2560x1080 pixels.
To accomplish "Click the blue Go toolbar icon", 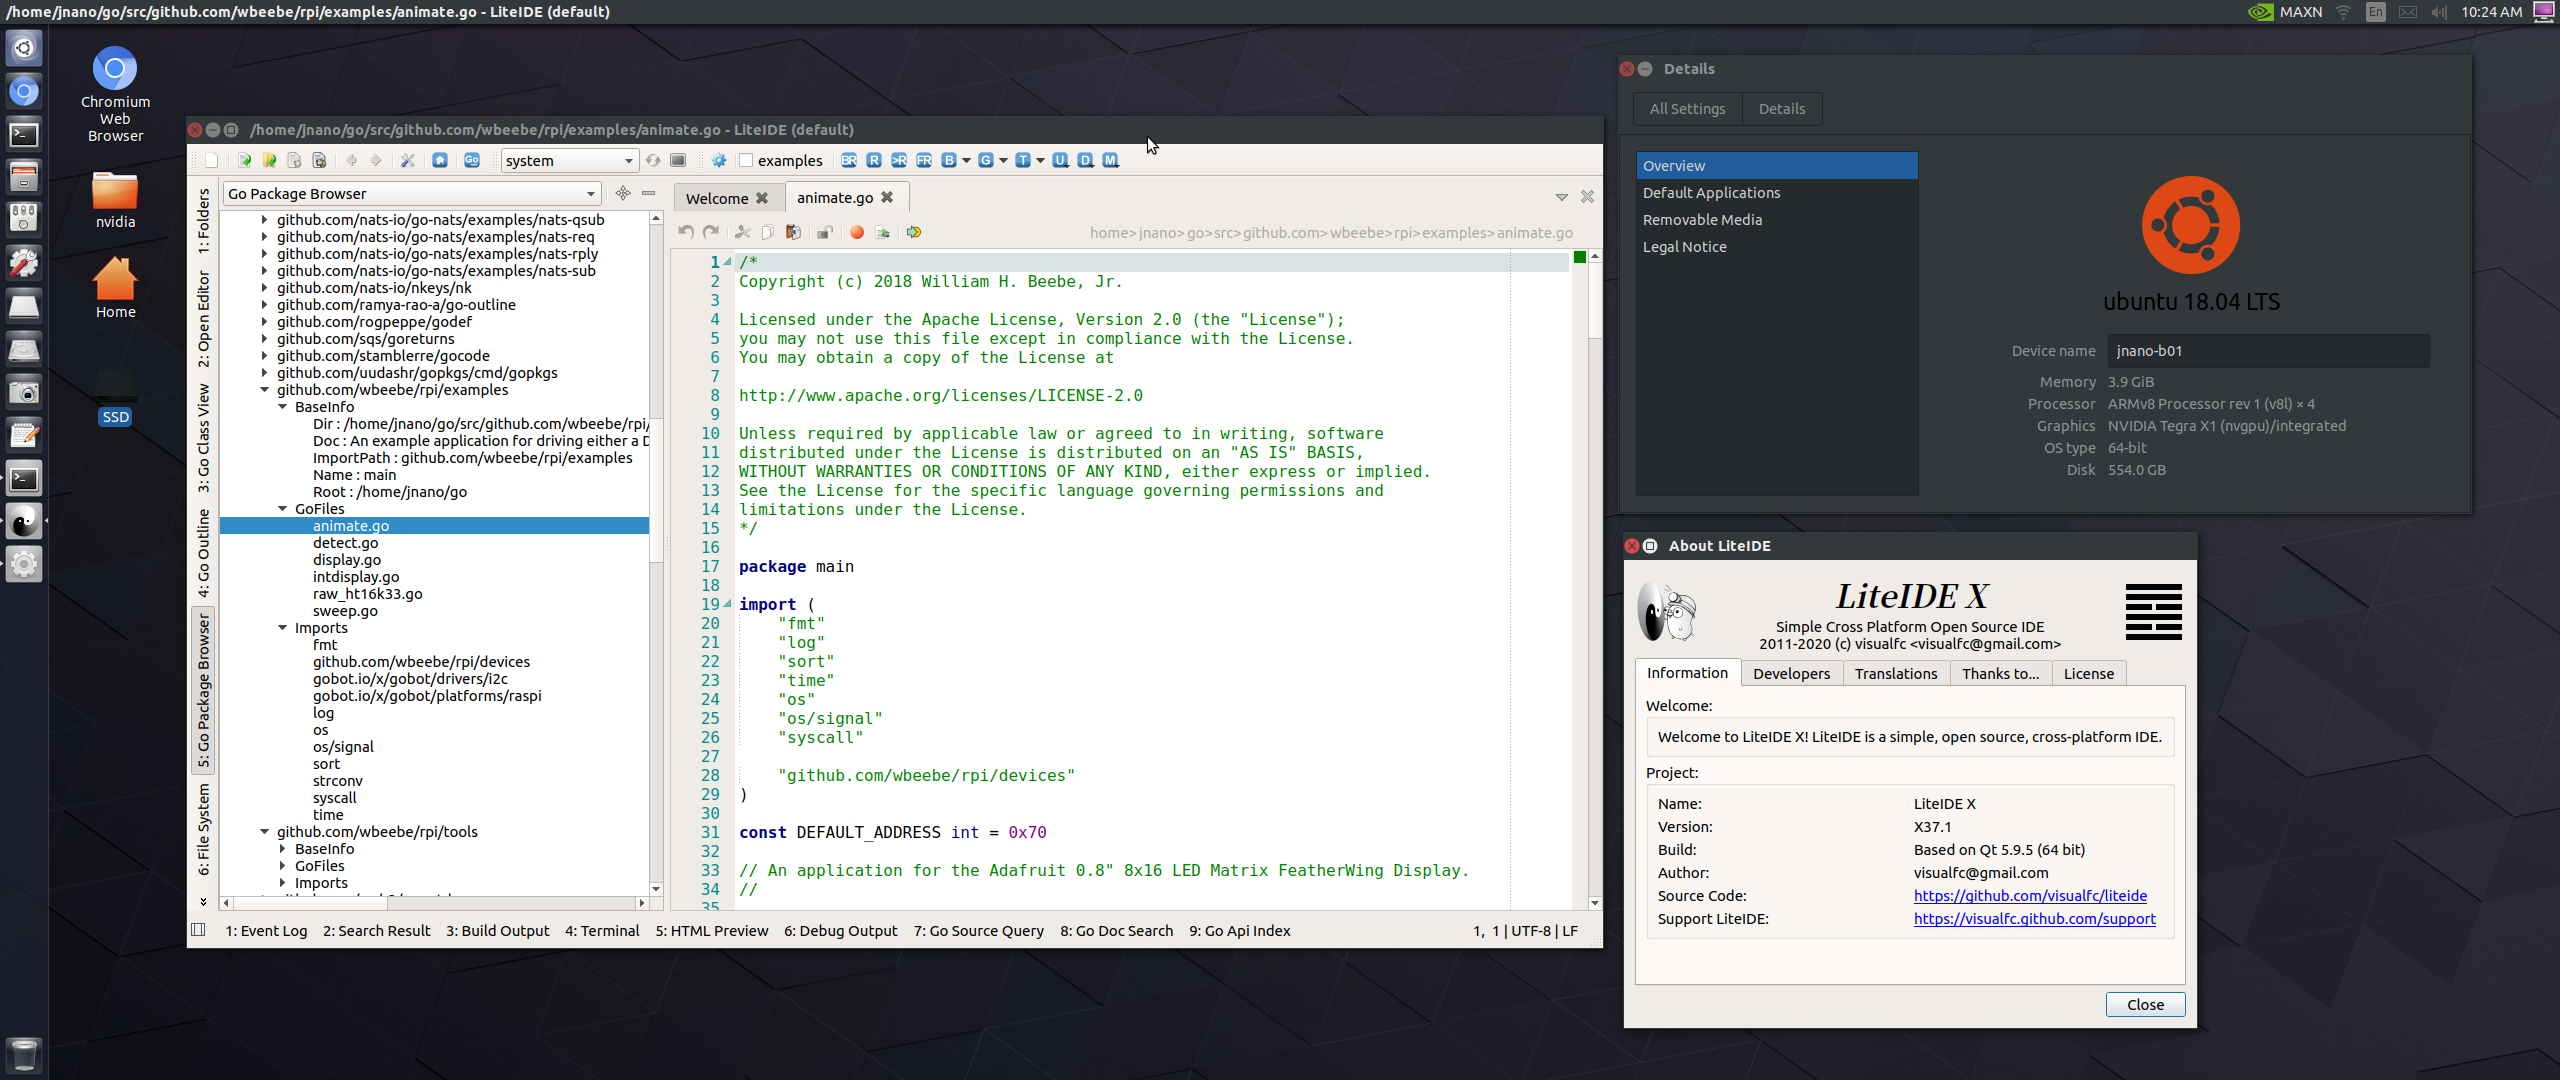I will 472,160.
